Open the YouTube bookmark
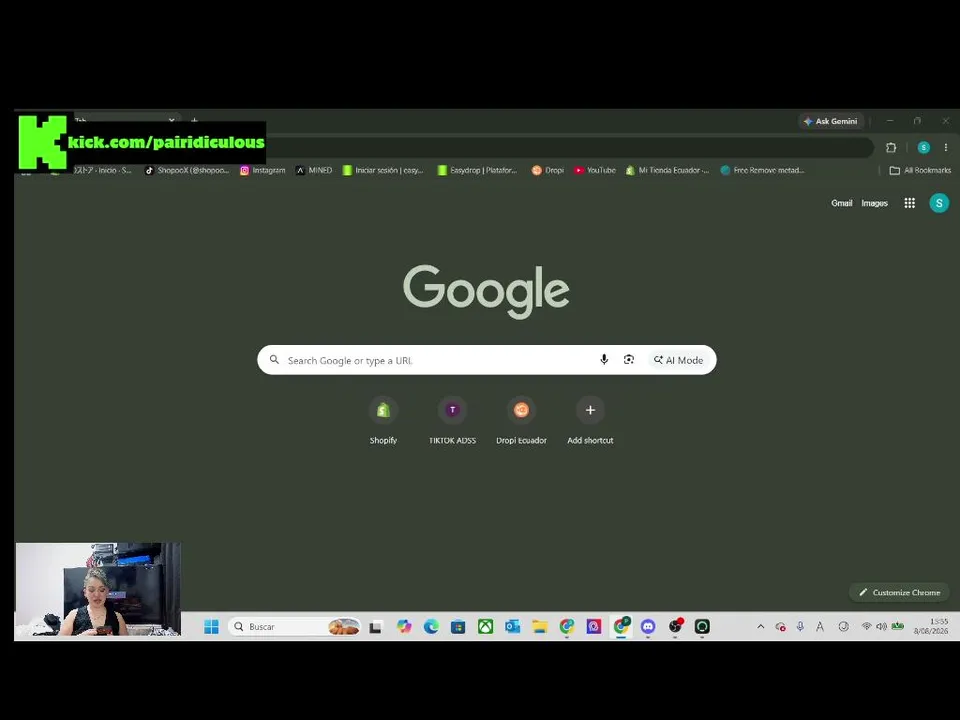Viewport: 960px width, 720px height. (x=595, y=170)
